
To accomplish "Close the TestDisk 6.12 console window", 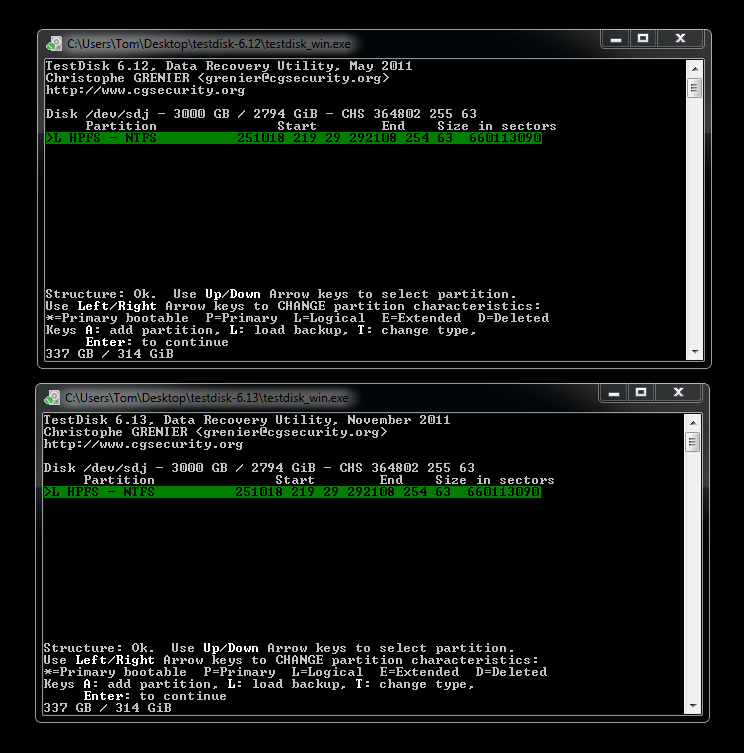I will (680, 39).
